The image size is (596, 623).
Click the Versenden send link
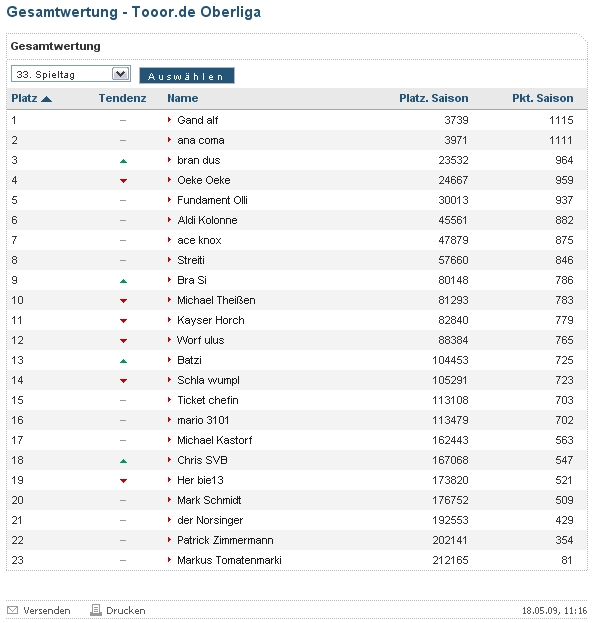pyautogui.click(x=47, y=610)
